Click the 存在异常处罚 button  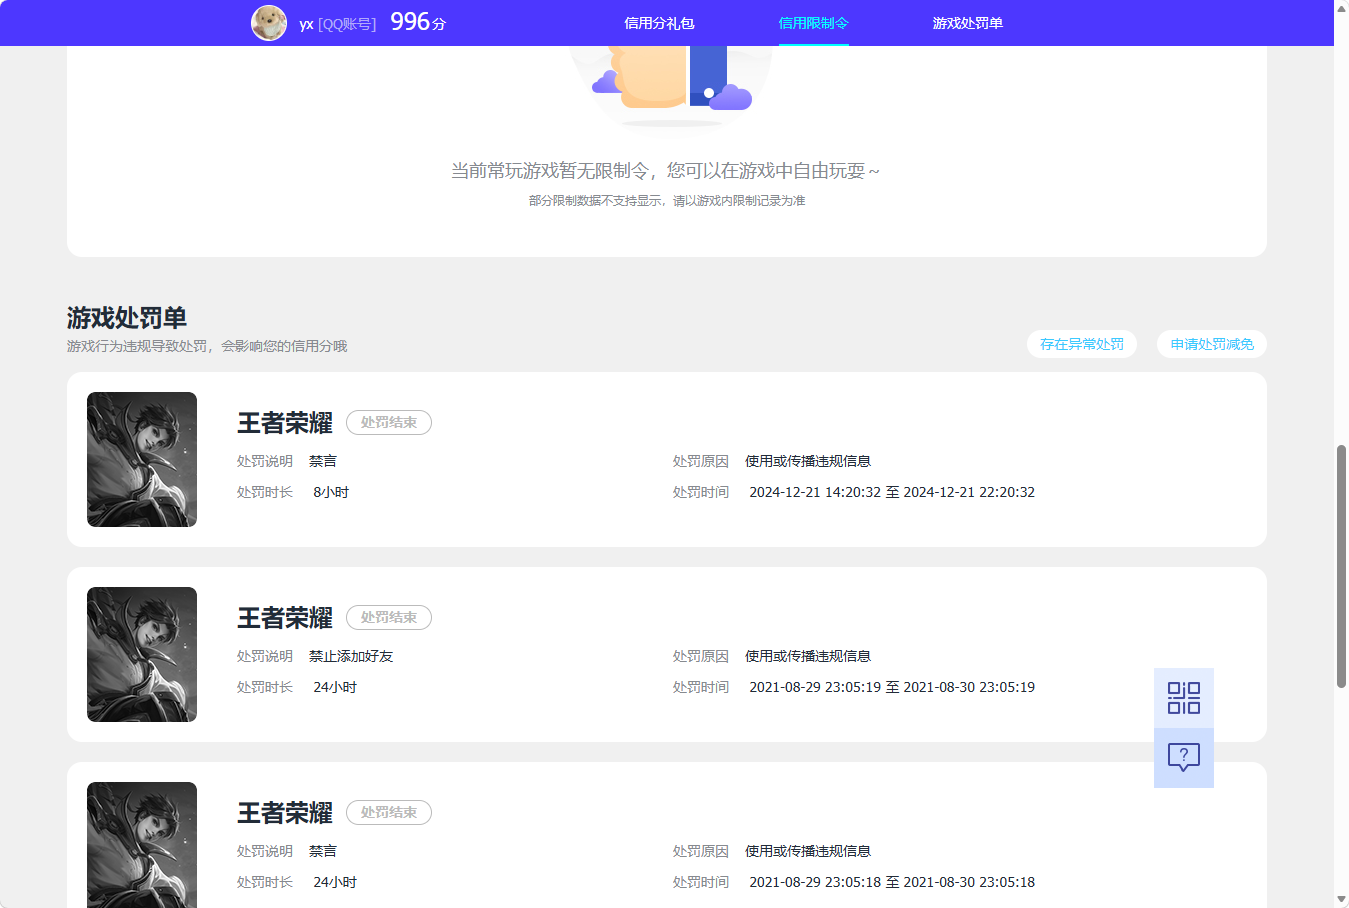(x=1082, y=344)
